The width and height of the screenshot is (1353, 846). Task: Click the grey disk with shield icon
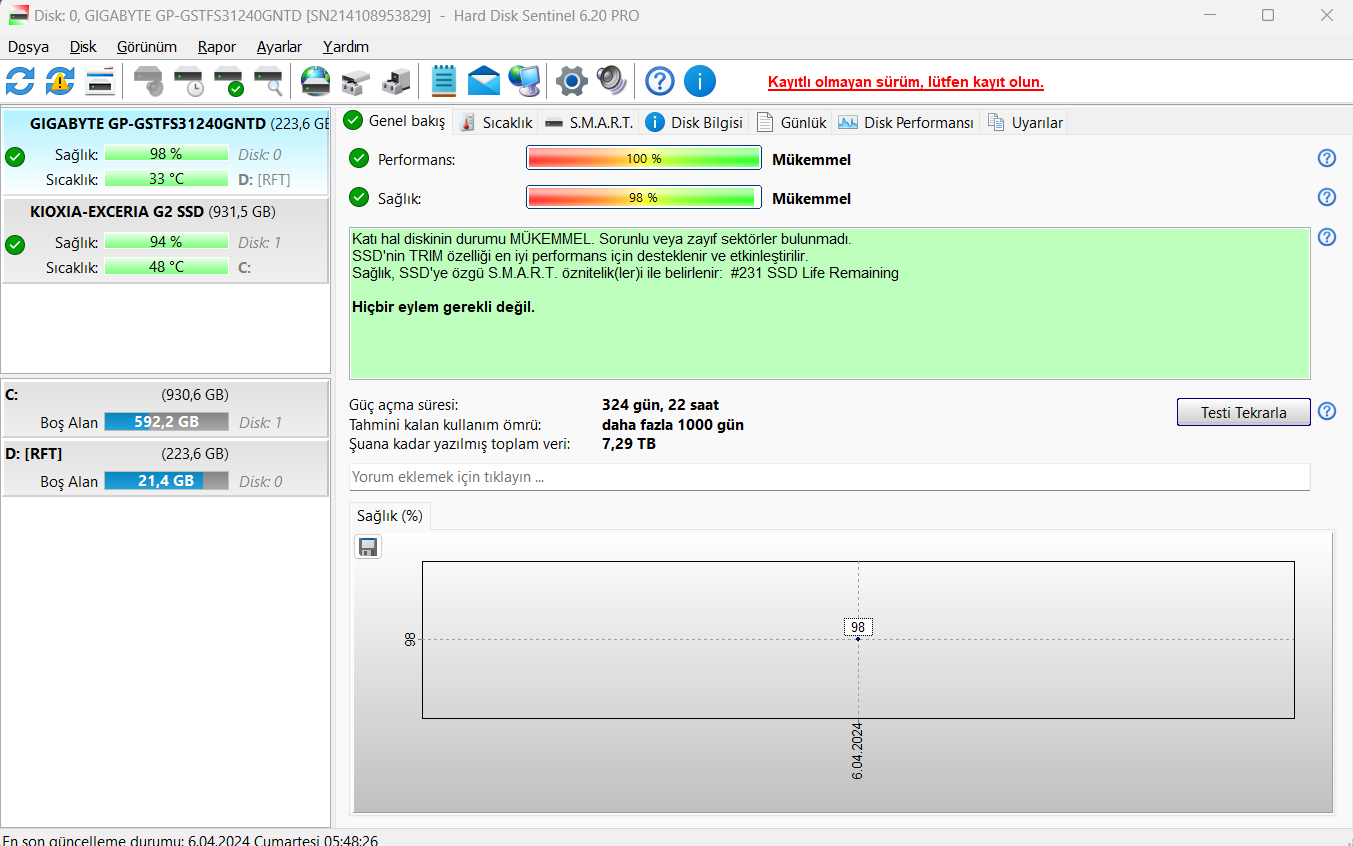[150, 81]
